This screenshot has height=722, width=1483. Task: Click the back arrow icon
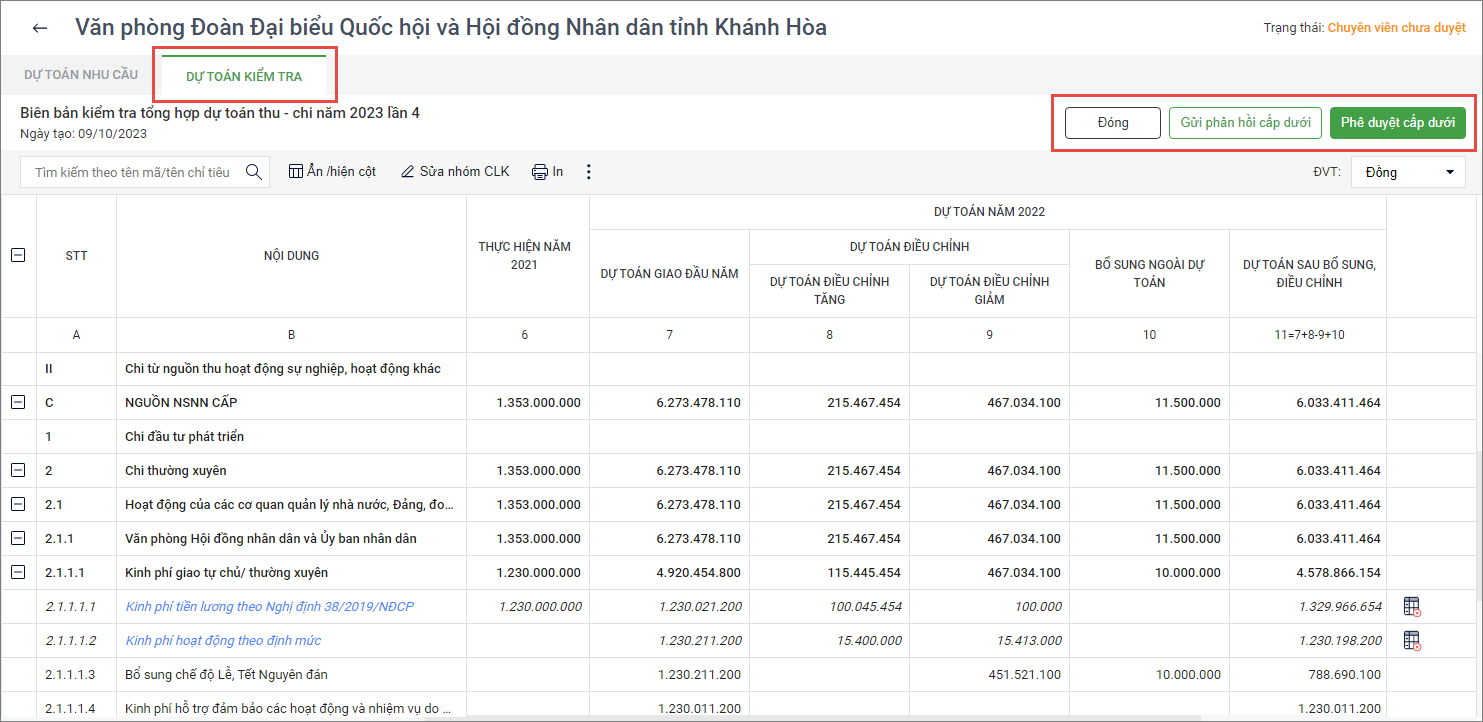[x=40, y=28]
